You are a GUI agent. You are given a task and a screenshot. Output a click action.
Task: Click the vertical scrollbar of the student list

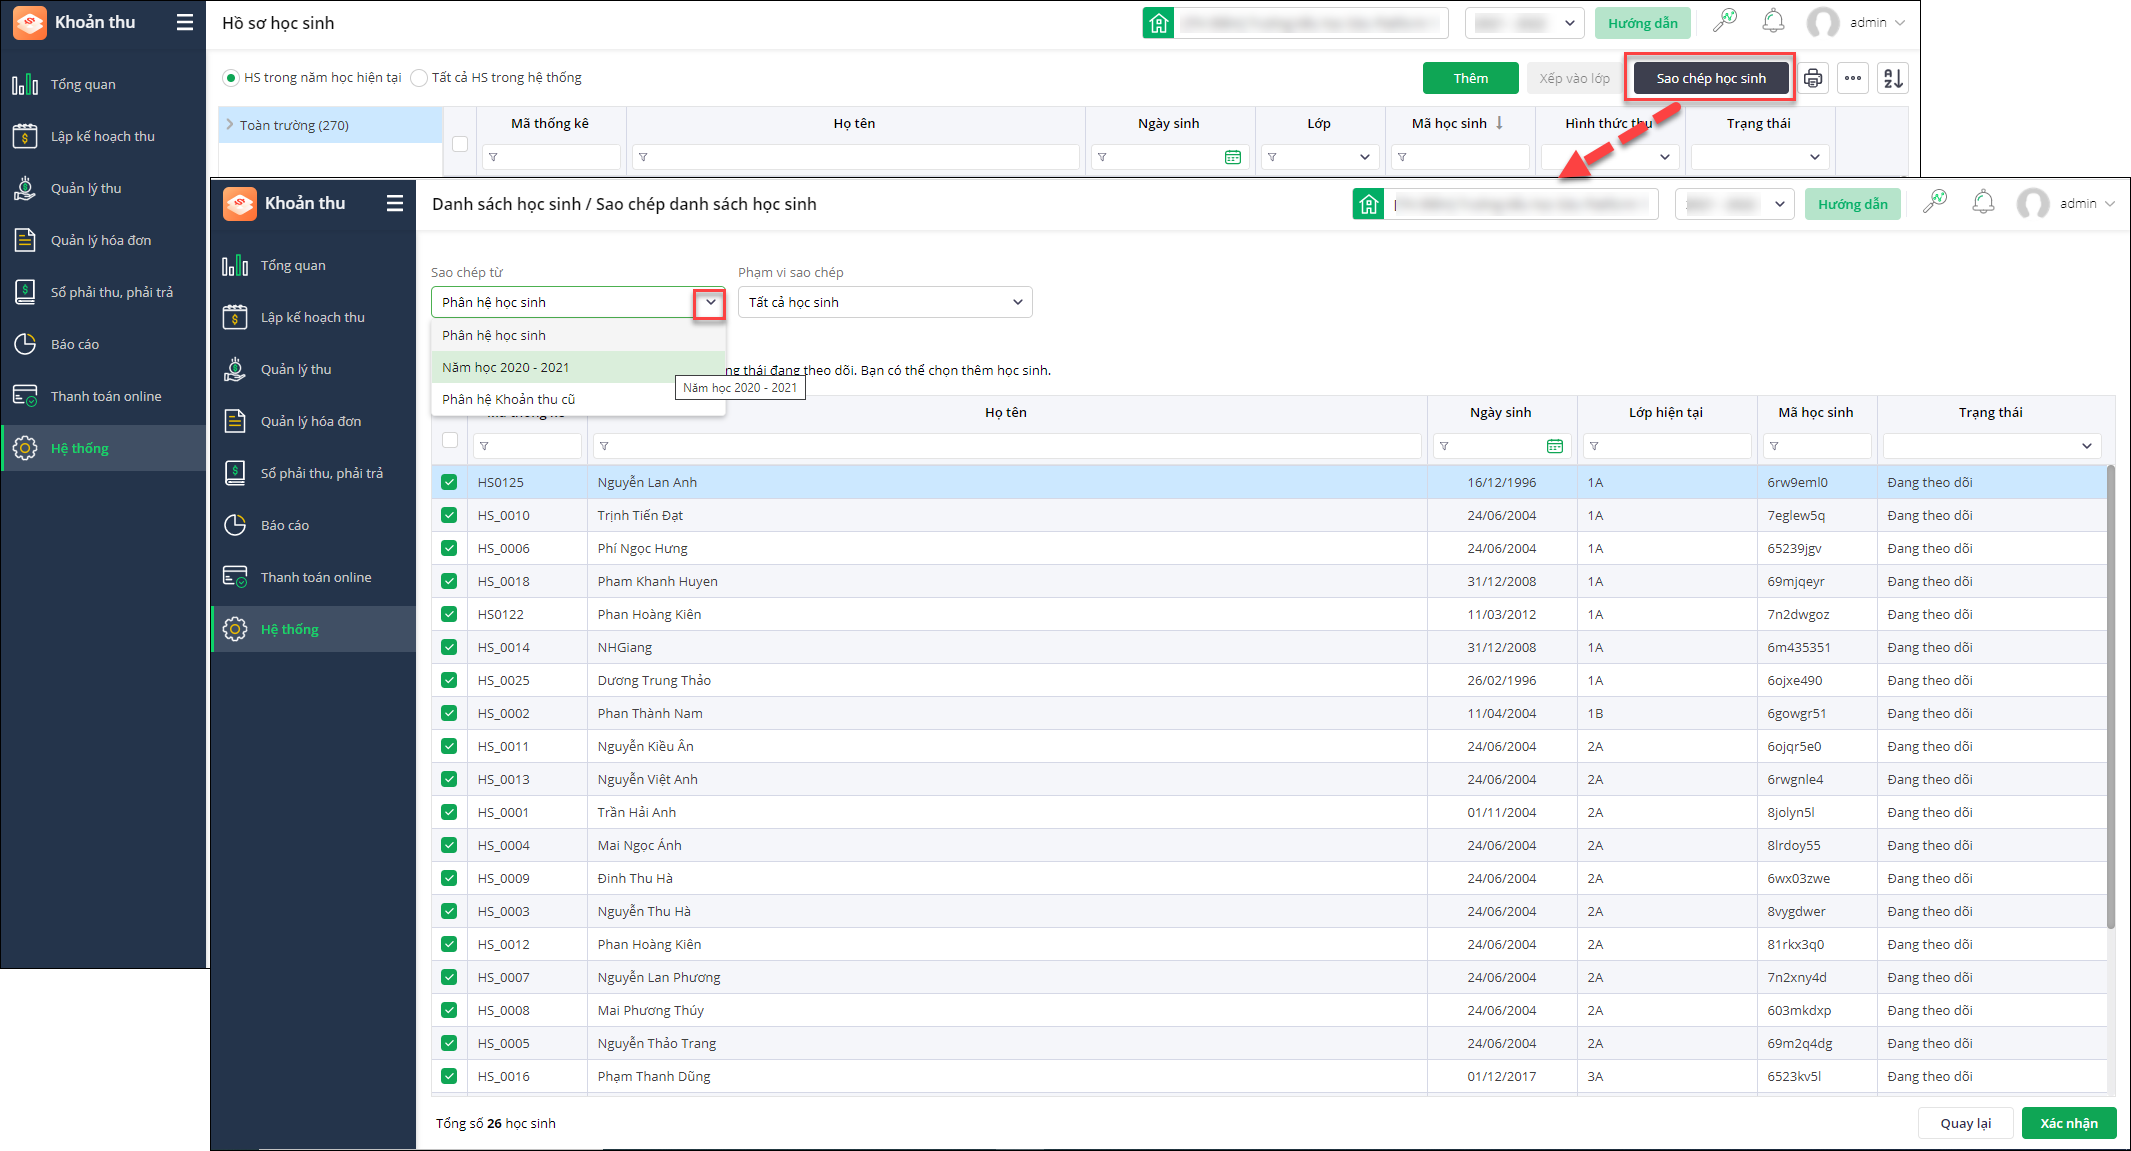click(2110, 700)
